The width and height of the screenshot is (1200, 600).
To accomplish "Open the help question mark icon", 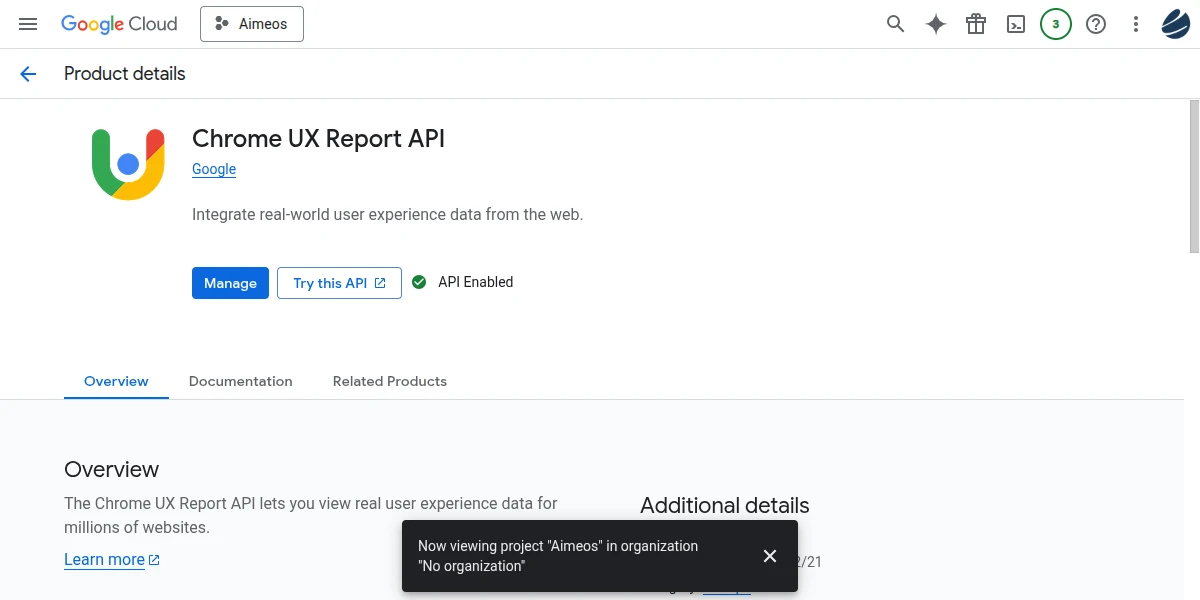I will pos(1096,24).
